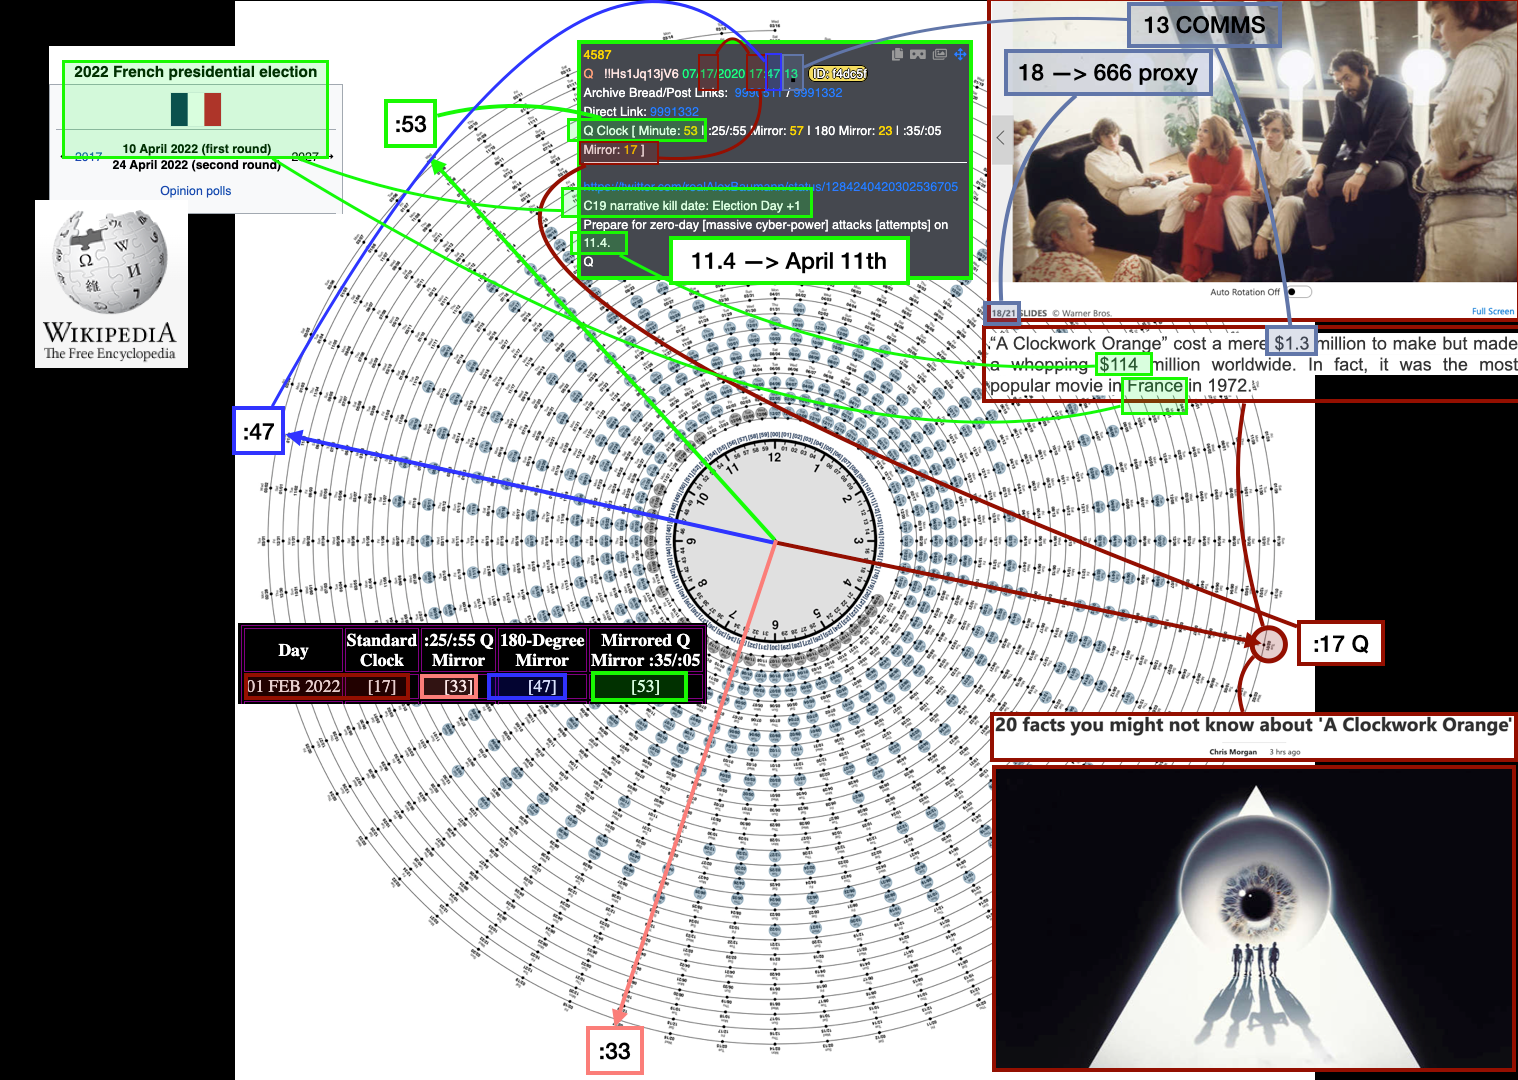
Task: Click the Clockwork Orange eye poster image
Action: (1255, 918)
